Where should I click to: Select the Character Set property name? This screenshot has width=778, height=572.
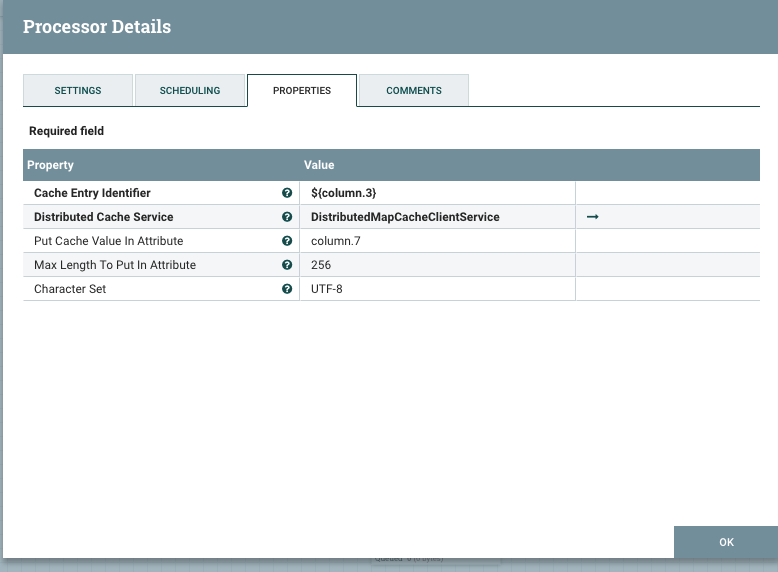(x=70, y=289)
